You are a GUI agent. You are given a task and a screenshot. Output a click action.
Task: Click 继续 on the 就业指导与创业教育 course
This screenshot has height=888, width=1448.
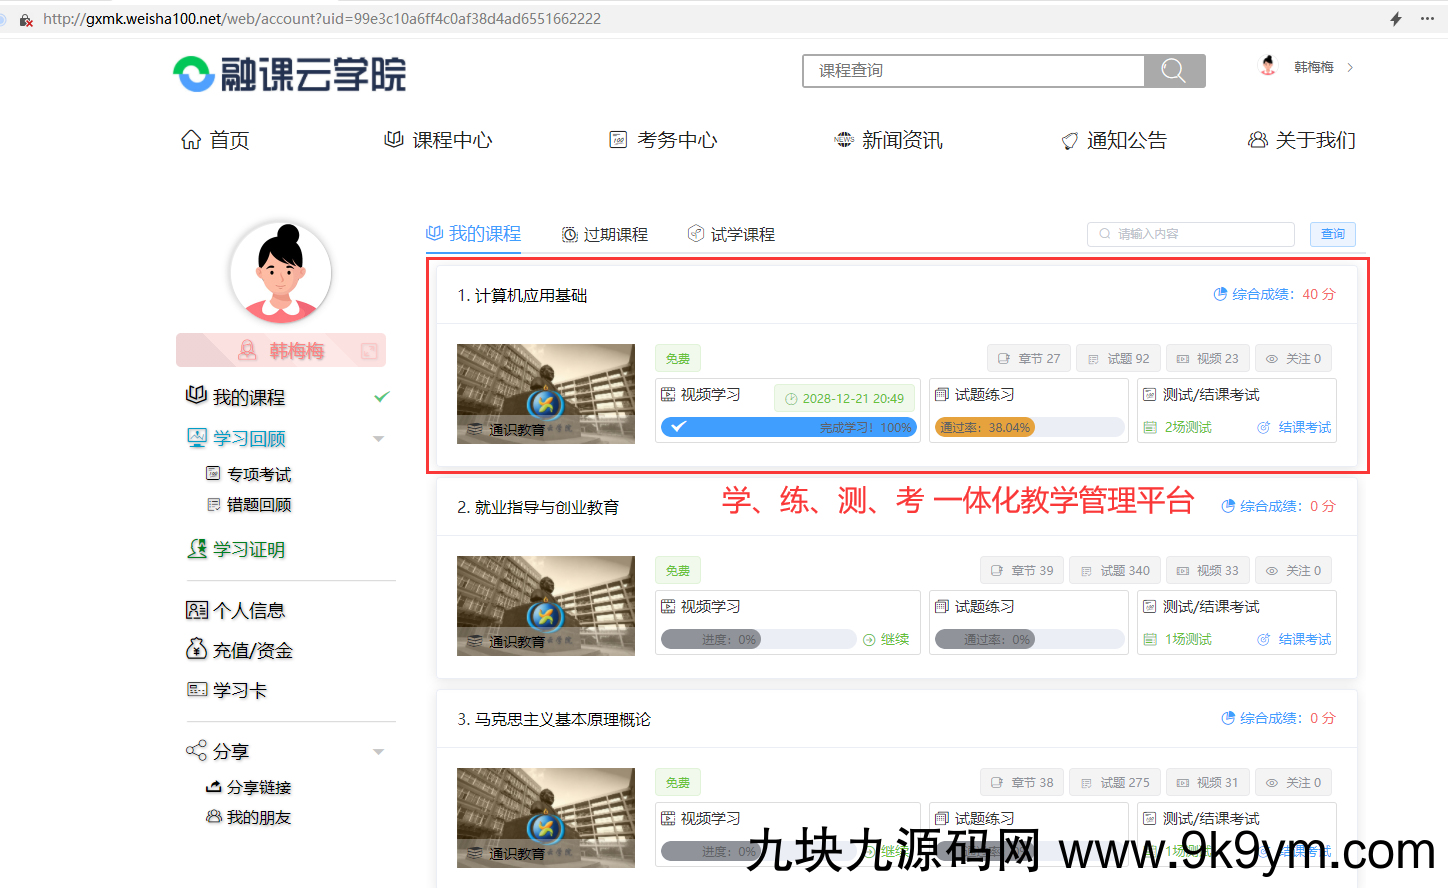click(x=890, y=638)
